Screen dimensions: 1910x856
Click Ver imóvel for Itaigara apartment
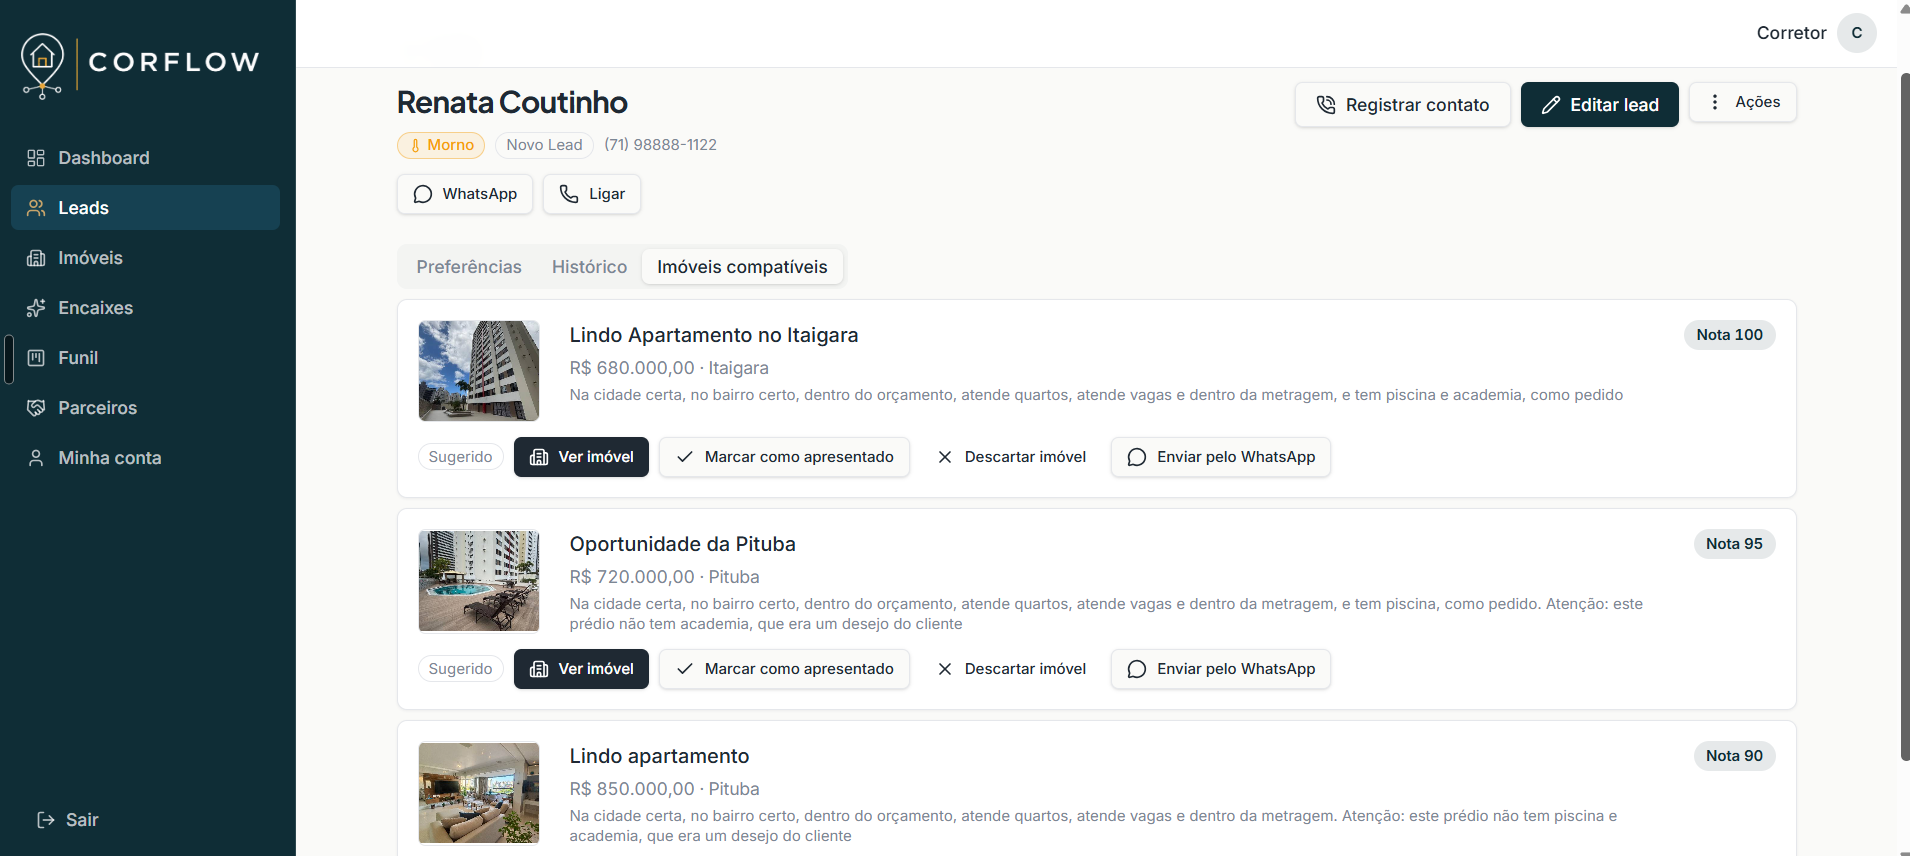(581, 457)
